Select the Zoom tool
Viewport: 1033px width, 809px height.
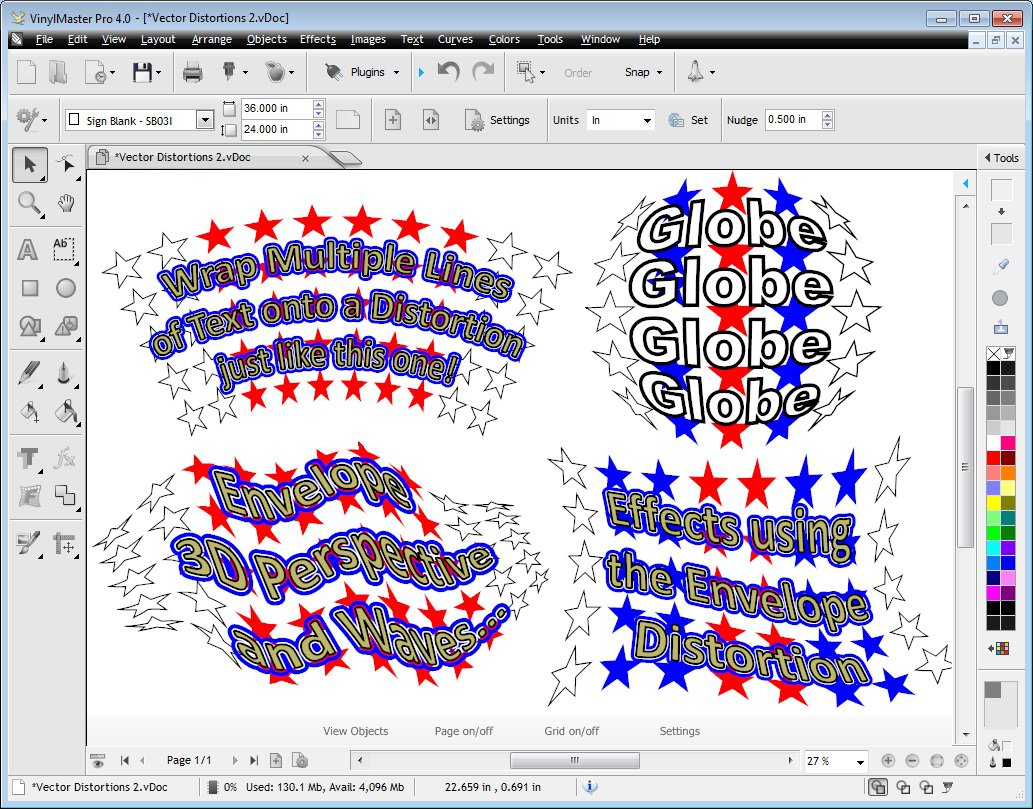(x=28, y=204)
